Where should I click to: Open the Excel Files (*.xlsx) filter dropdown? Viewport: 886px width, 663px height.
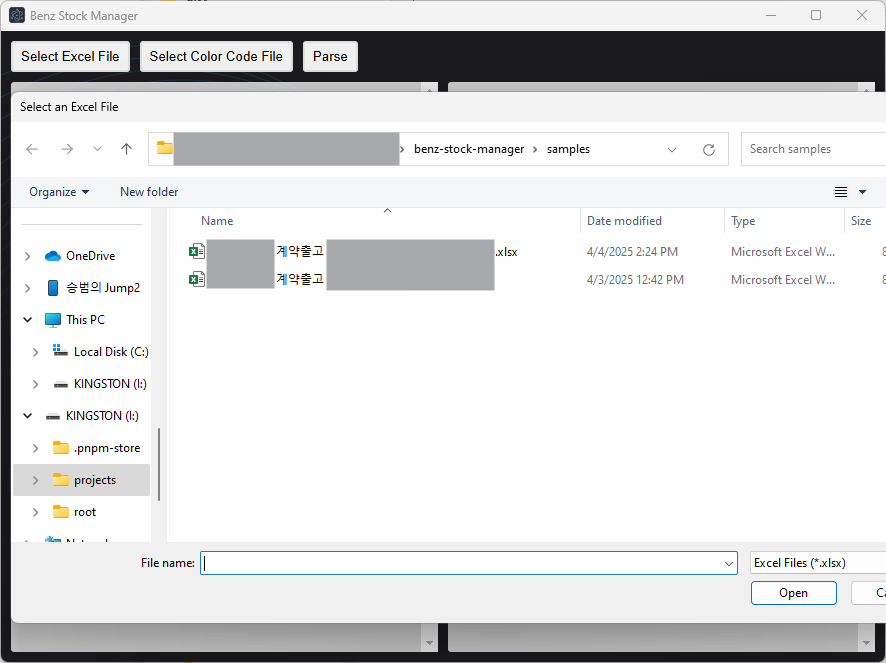point(816,563)
